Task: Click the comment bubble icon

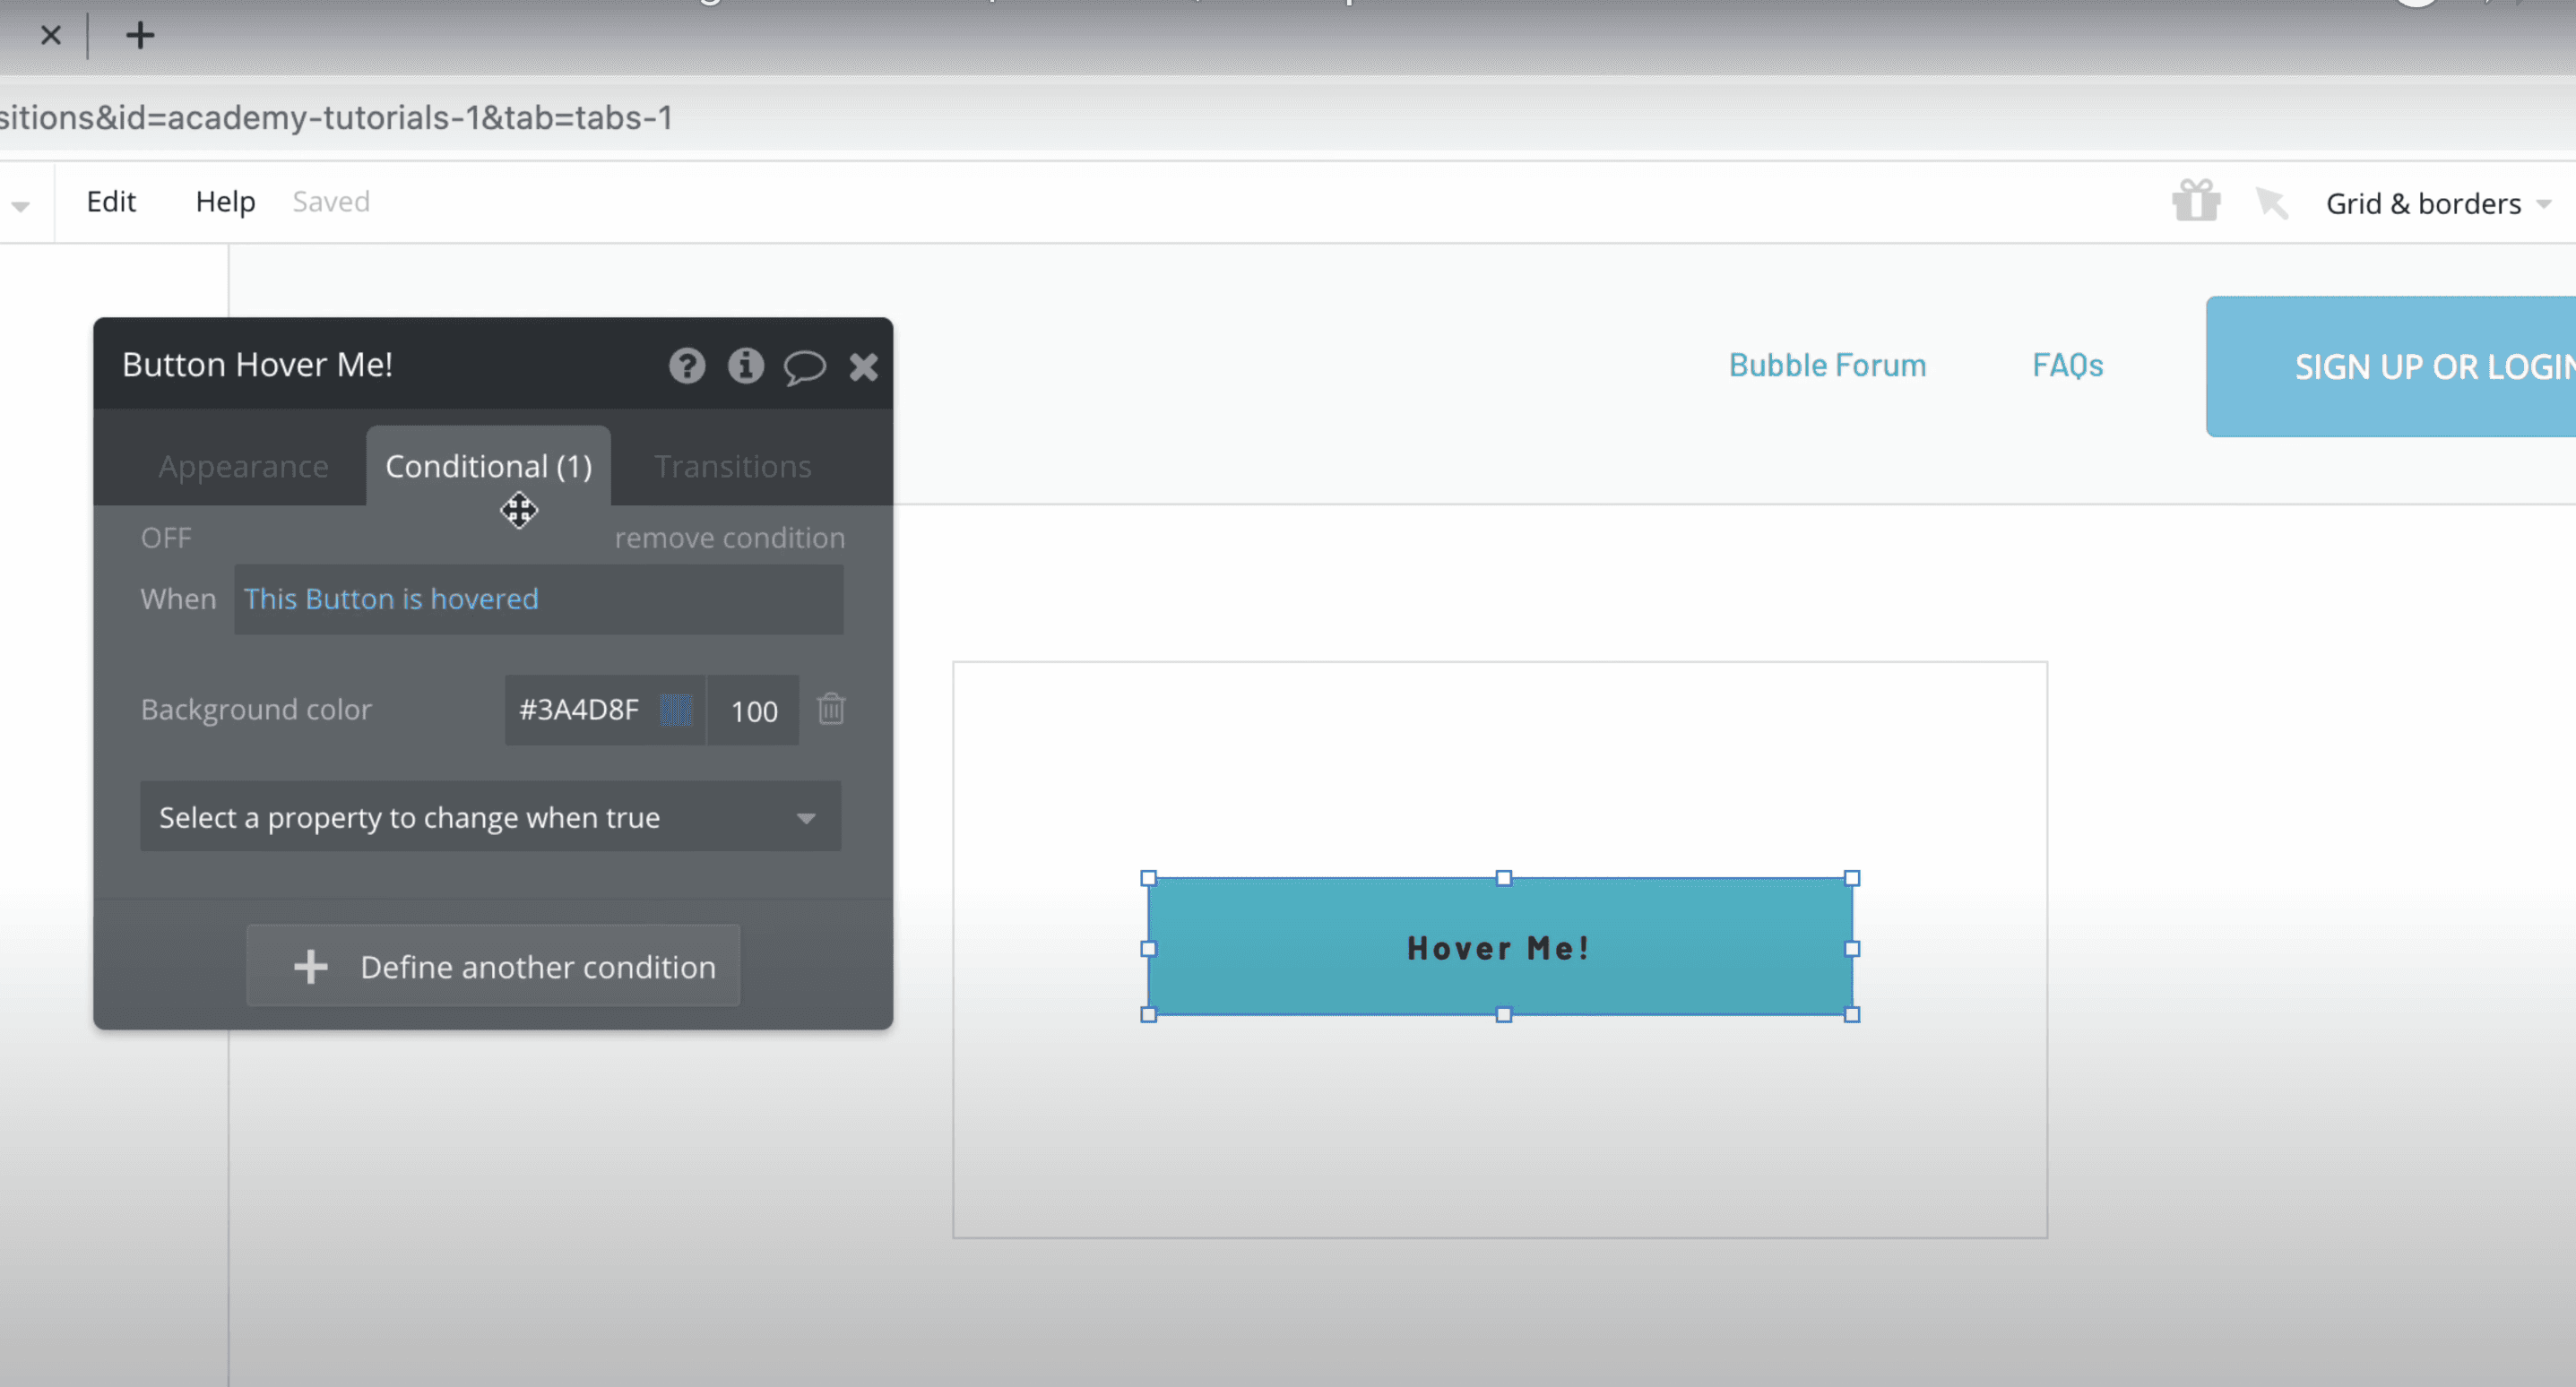Action: (x=805, y=364)
